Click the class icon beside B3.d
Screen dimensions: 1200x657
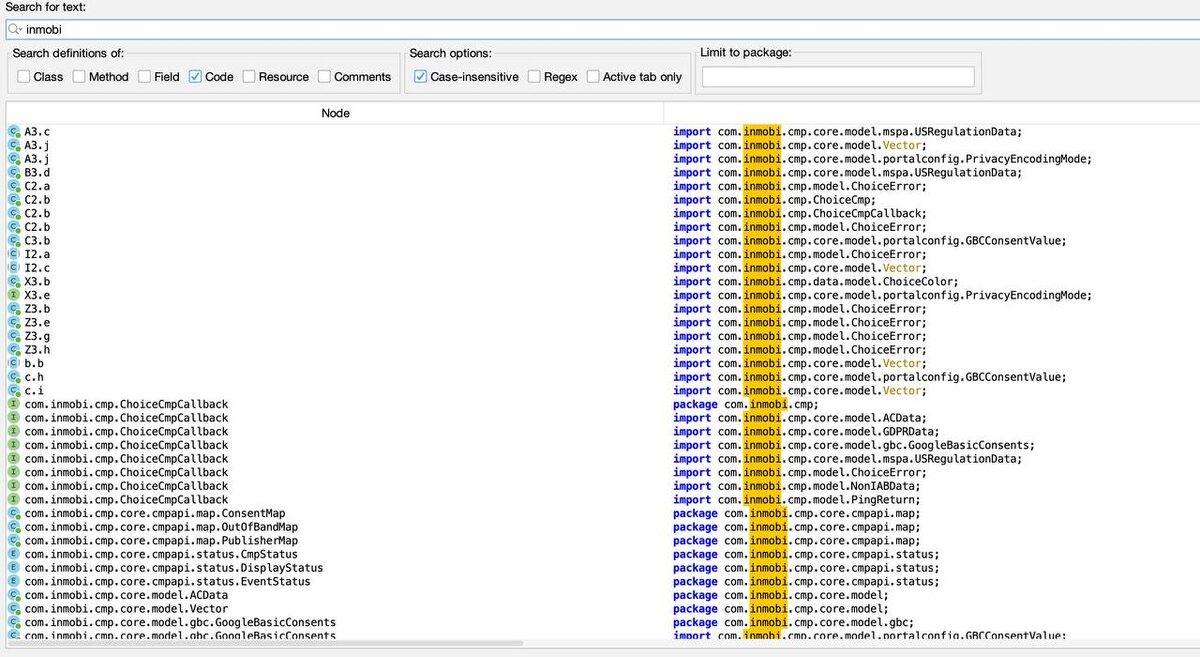click(x=14, y=172)
